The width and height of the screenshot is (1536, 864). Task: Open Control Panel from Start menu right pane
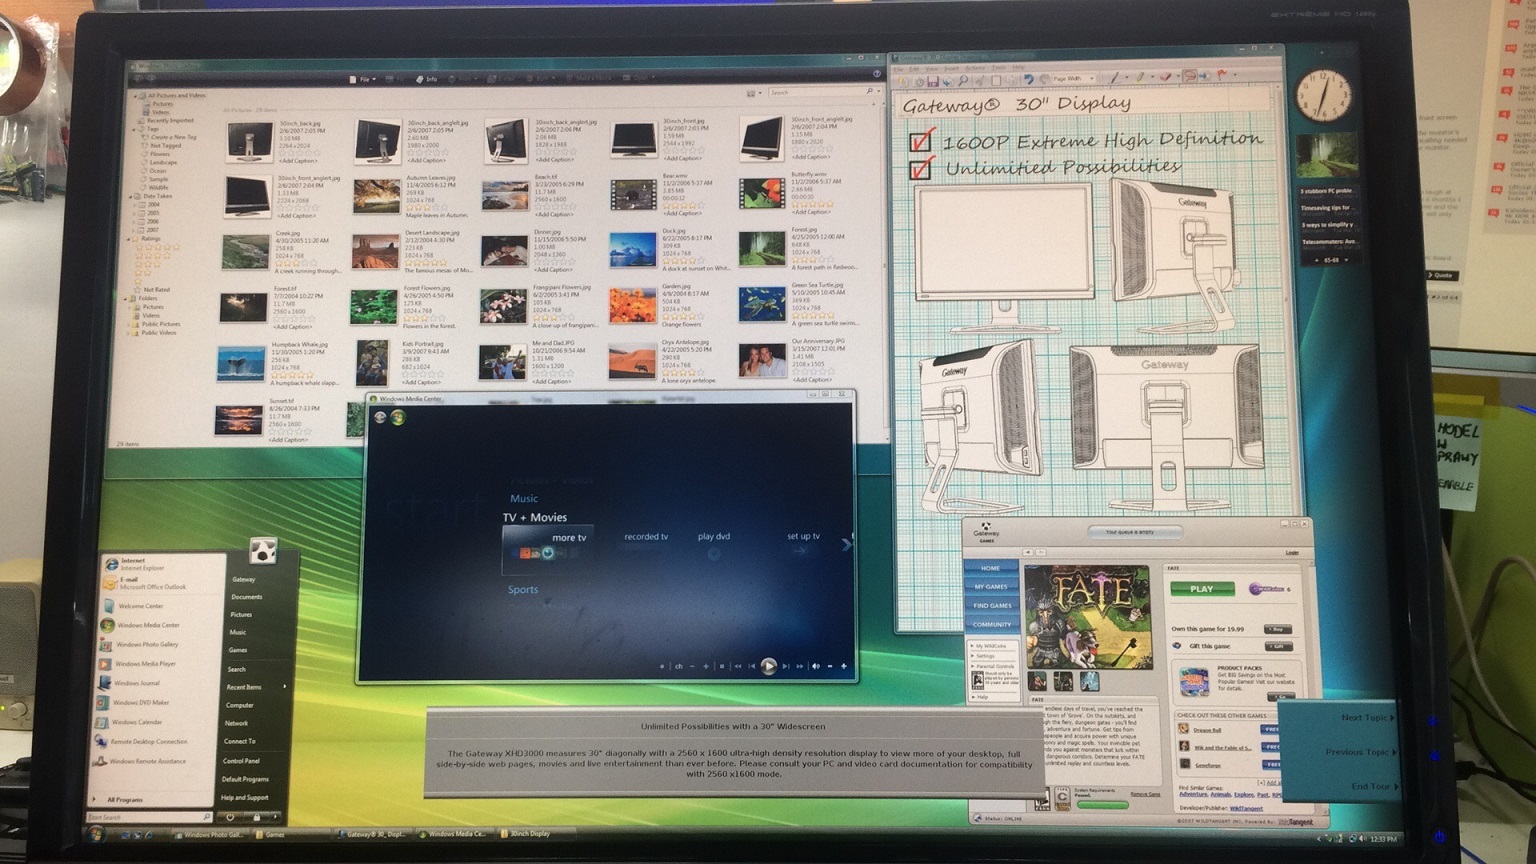pyautogui.click(x=241, y=761)
